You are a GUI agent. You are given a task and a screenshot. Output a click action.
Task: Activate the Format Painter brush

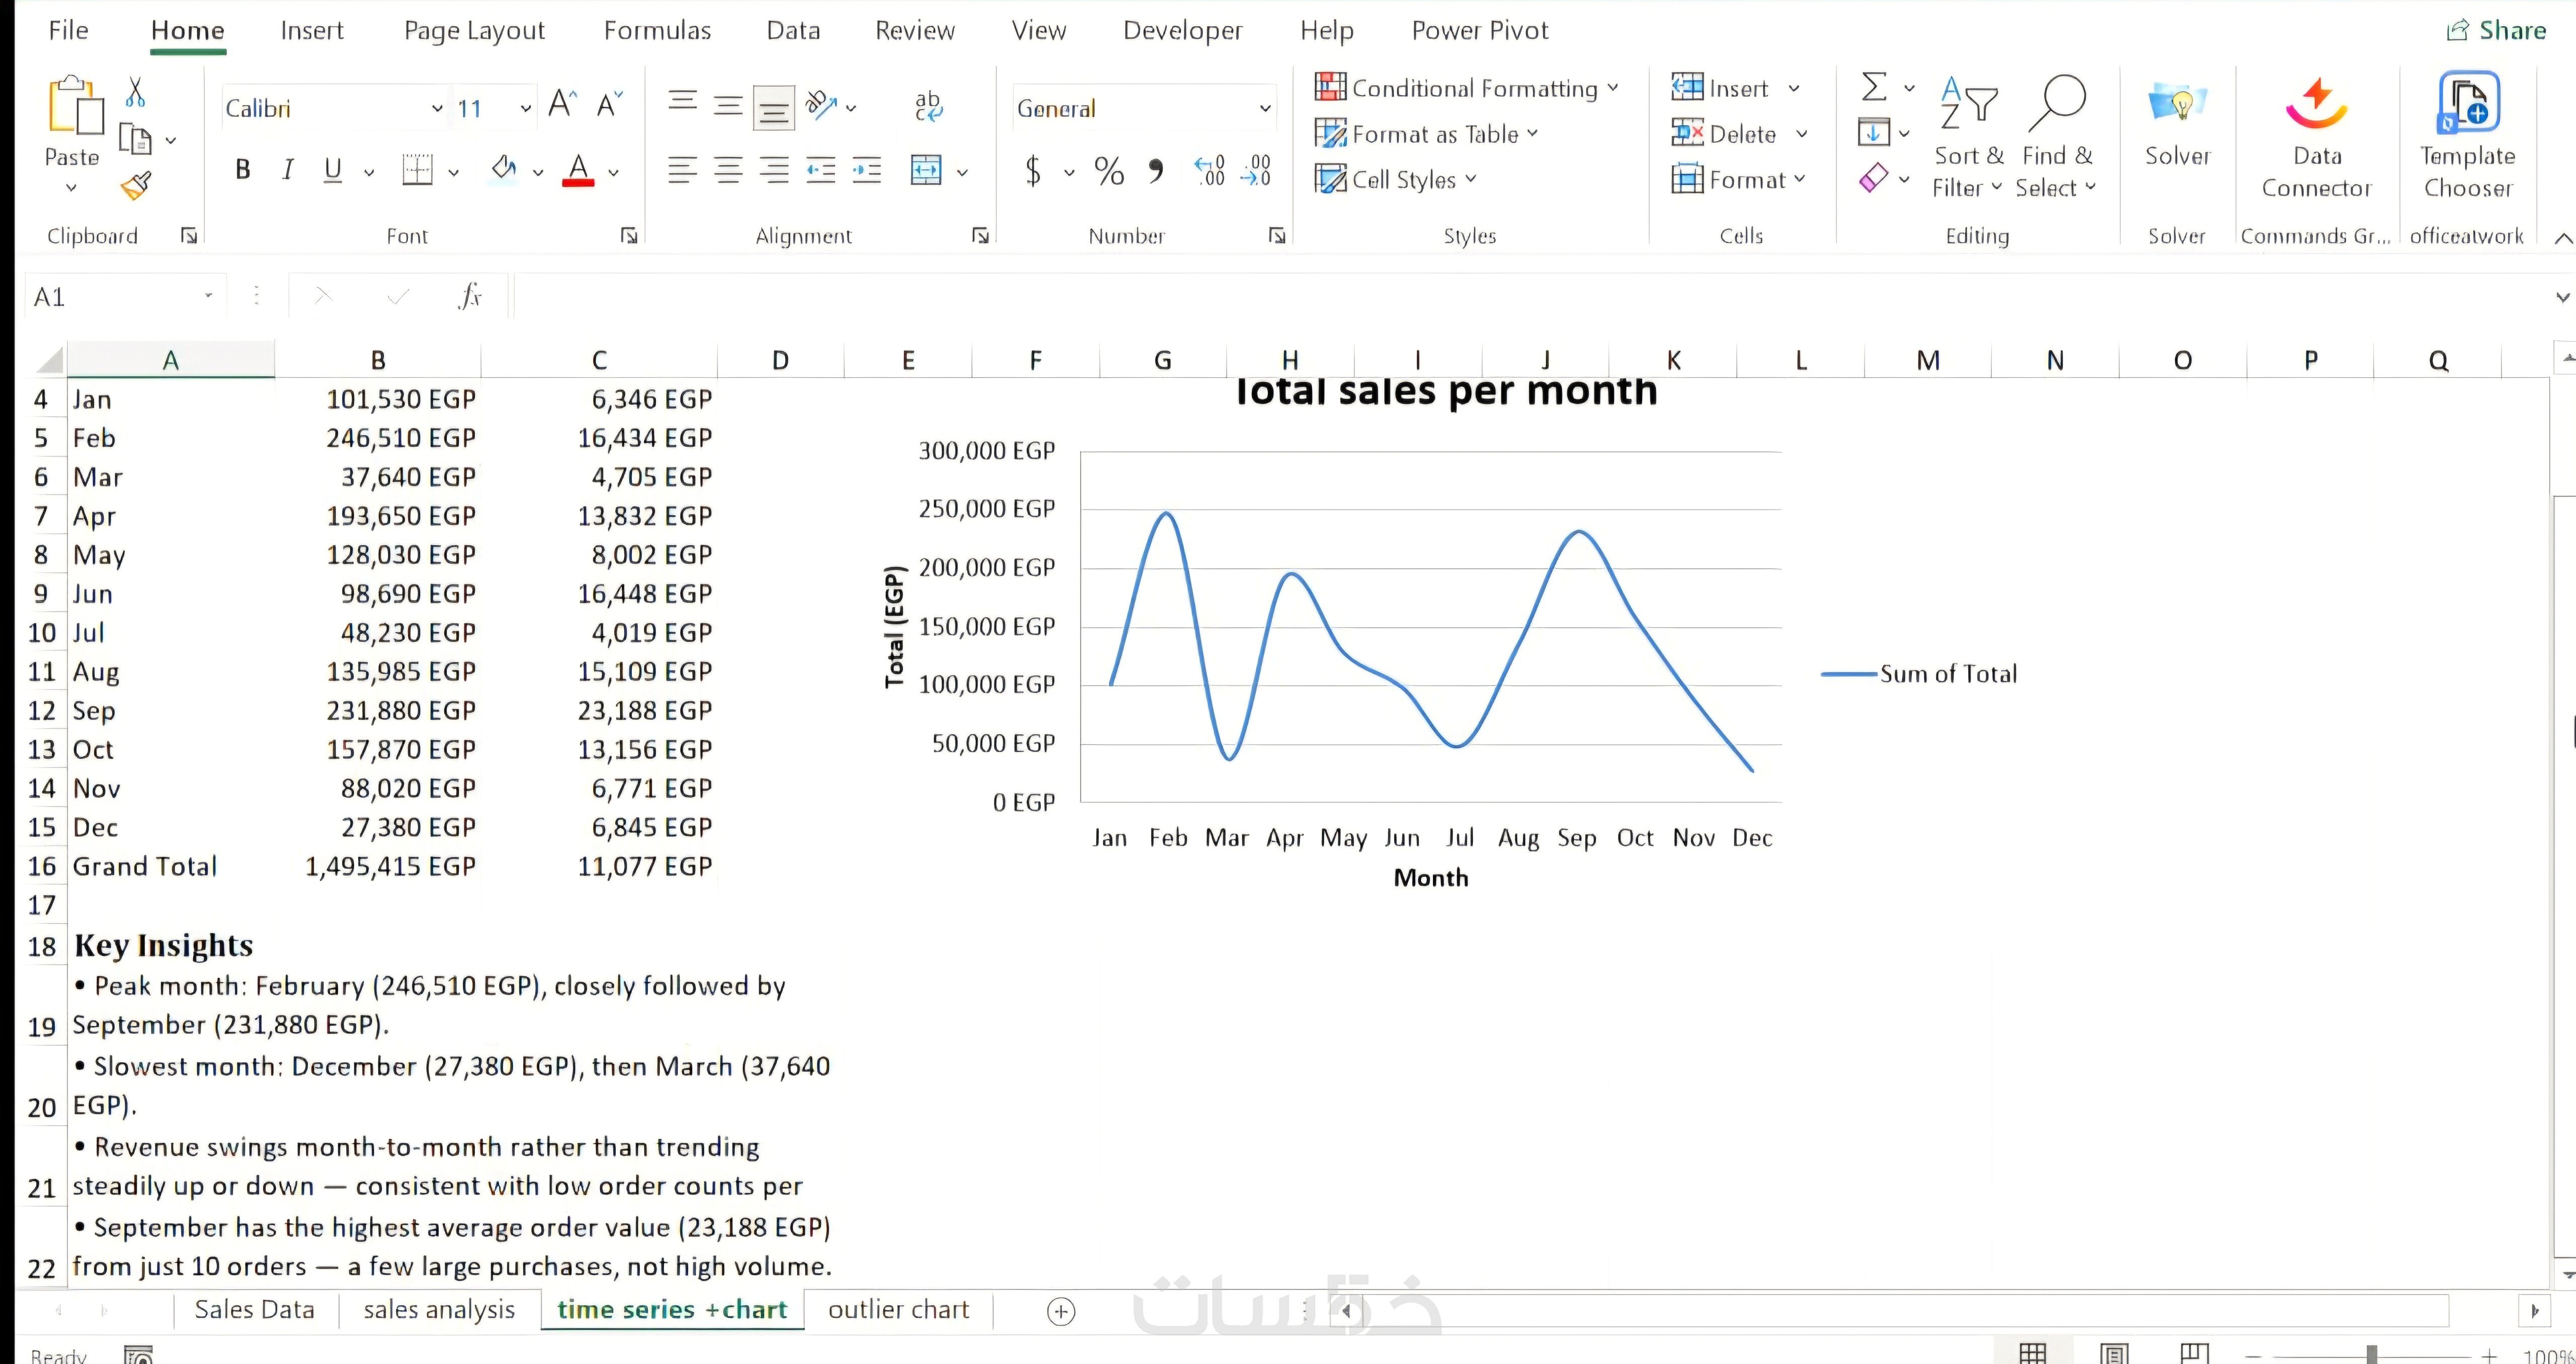click(x=135, y=185)
